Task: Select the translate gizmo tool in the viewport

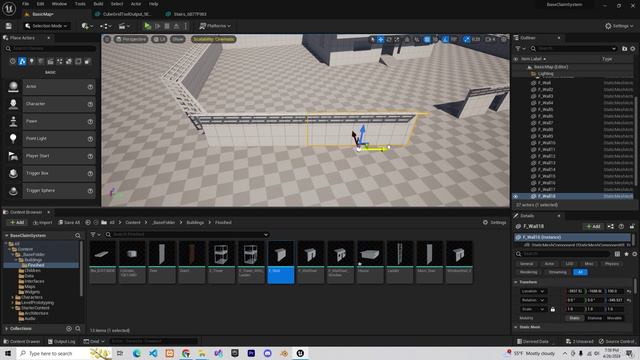Action: [x=380, y=39]
